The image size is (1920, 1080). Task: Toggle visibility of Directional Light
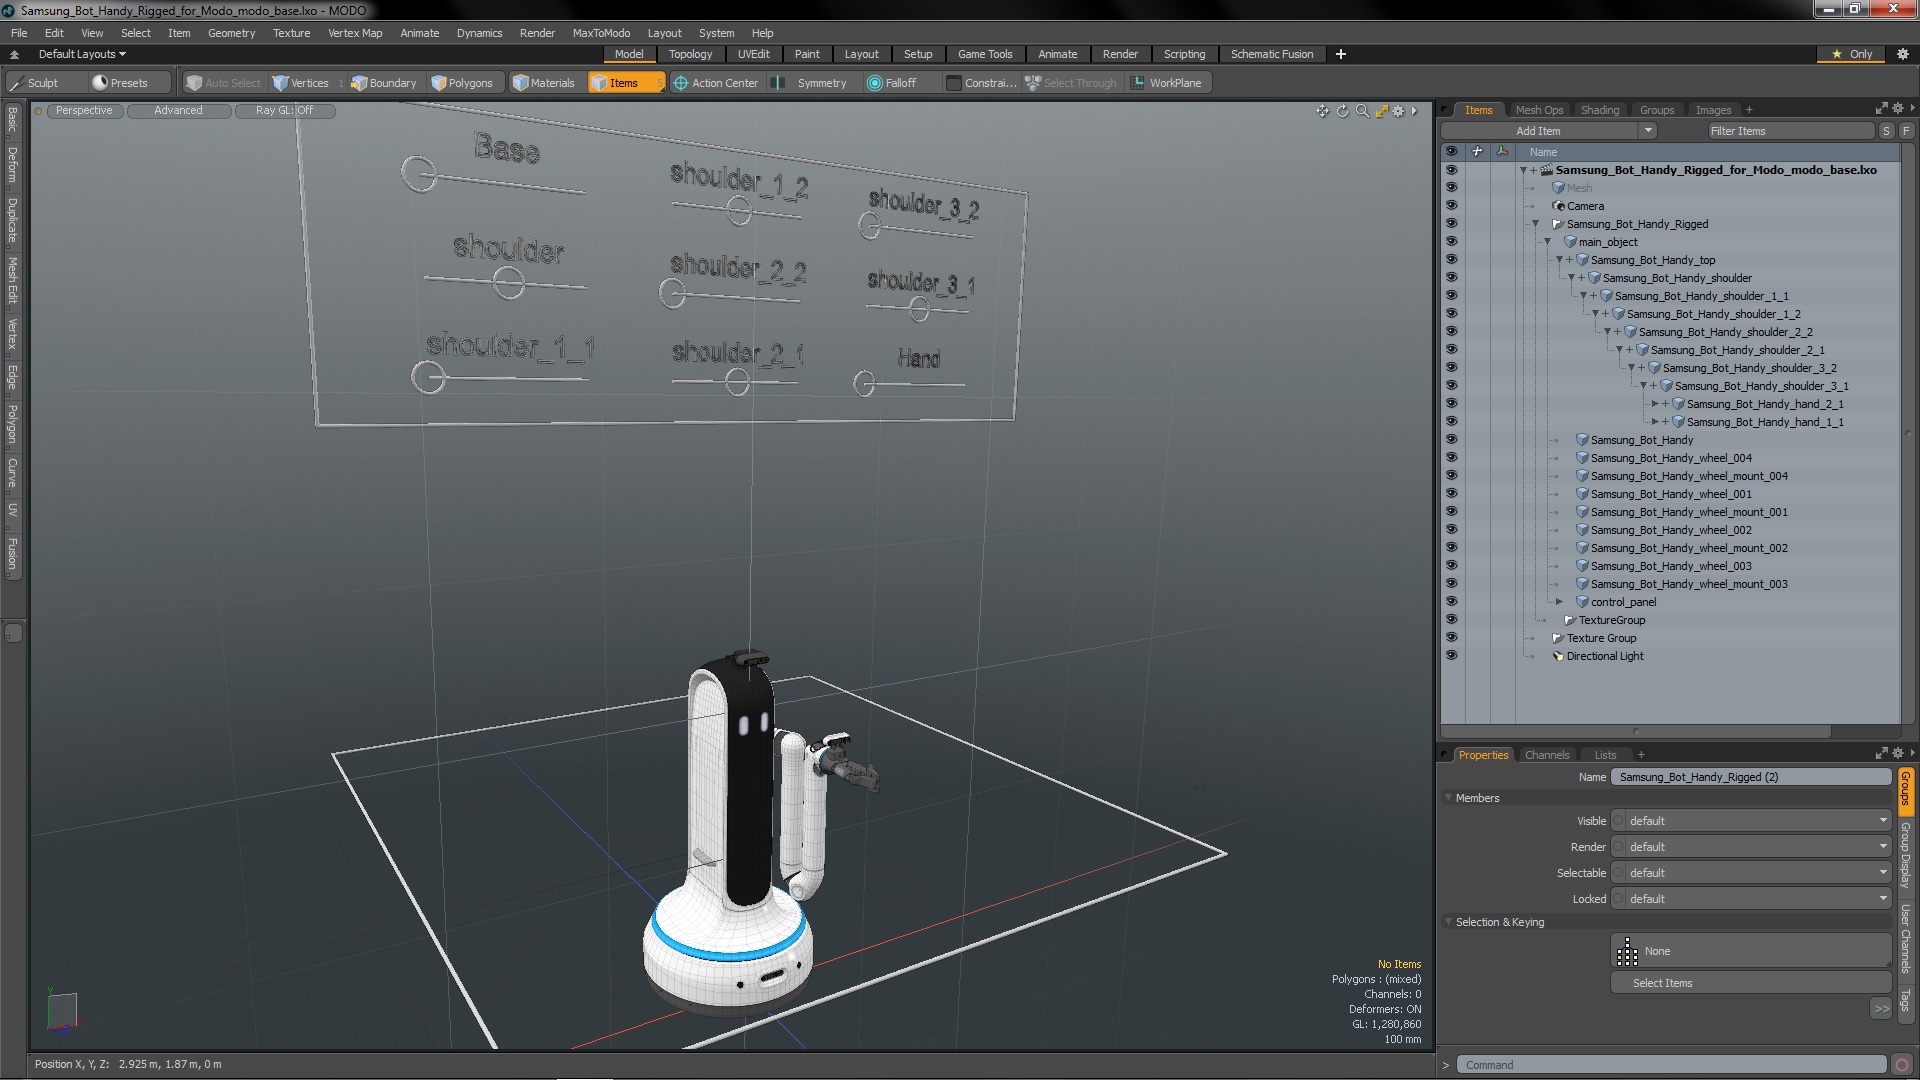click(x=1451, y=656)
